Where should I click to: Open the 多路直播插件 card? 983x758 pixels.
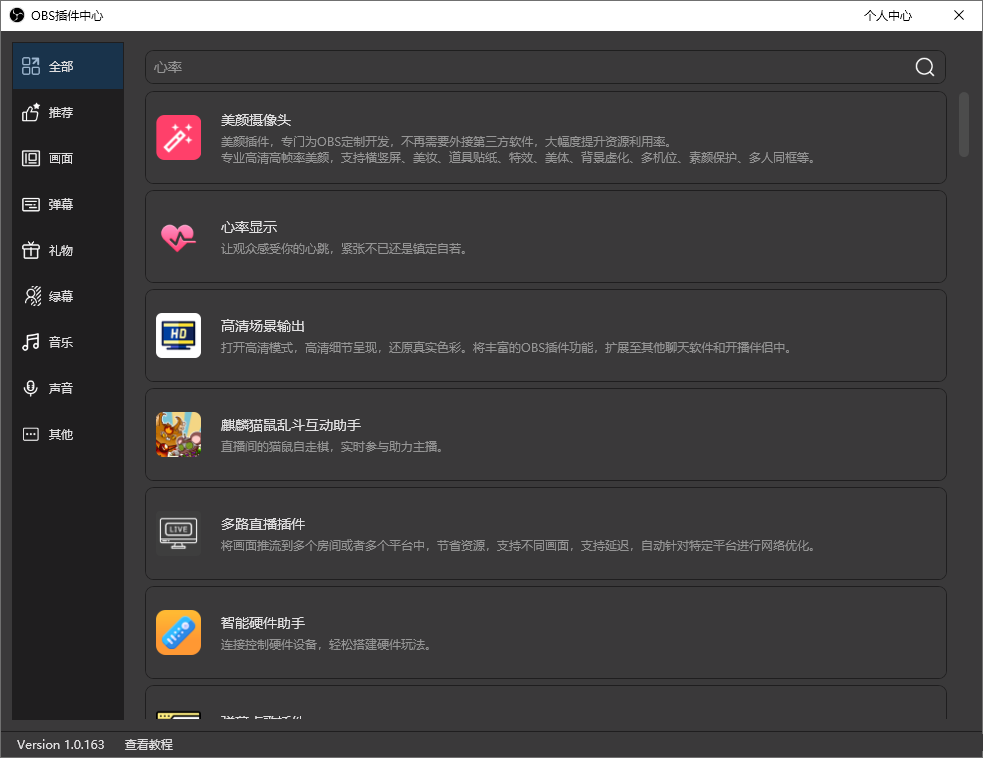[x=545, y=533]
